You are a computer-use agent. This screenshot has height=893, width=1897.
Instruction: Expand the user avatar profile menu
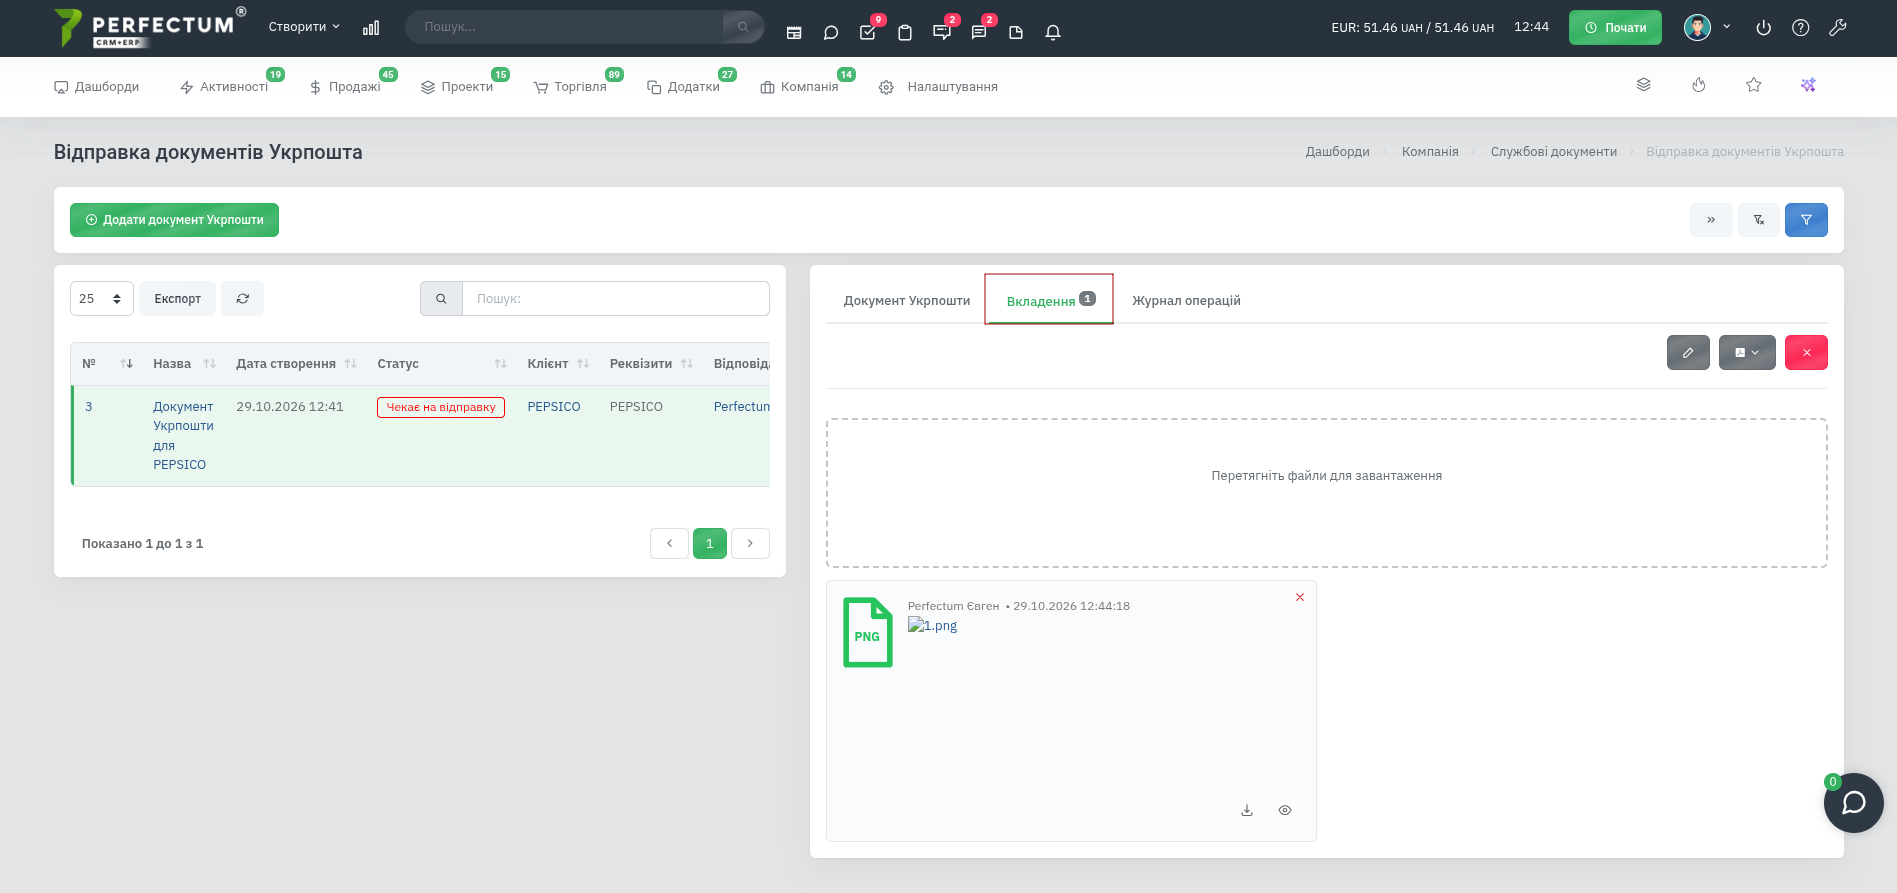click(x=1707, y=27)
